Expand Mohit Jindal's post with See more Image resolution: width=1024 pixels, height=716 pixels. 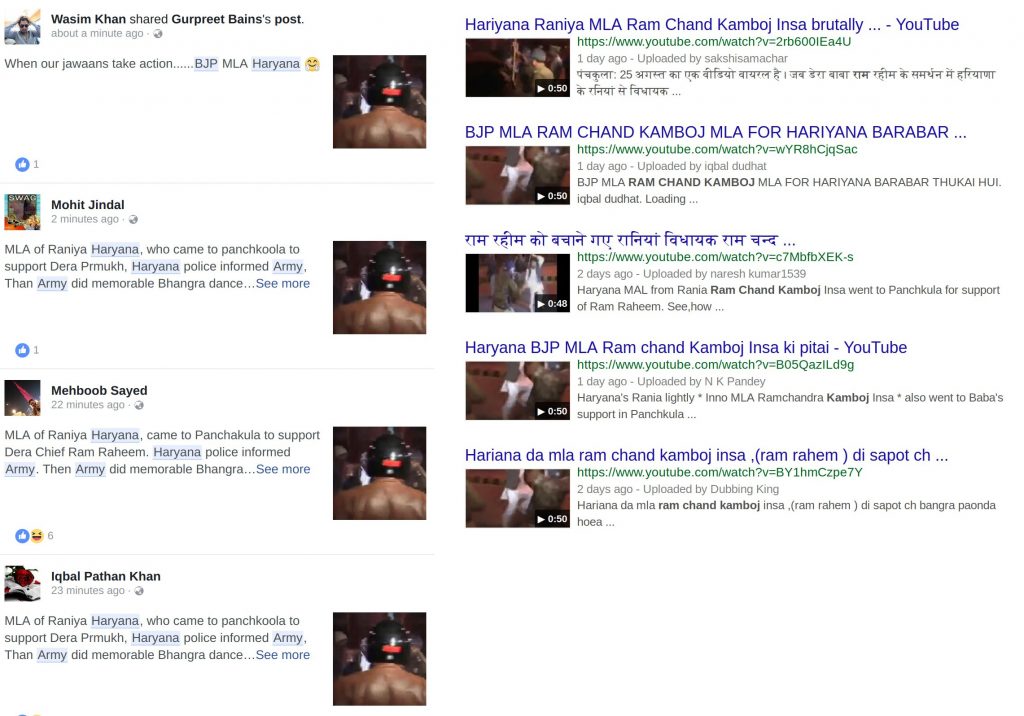coord(283,284)
